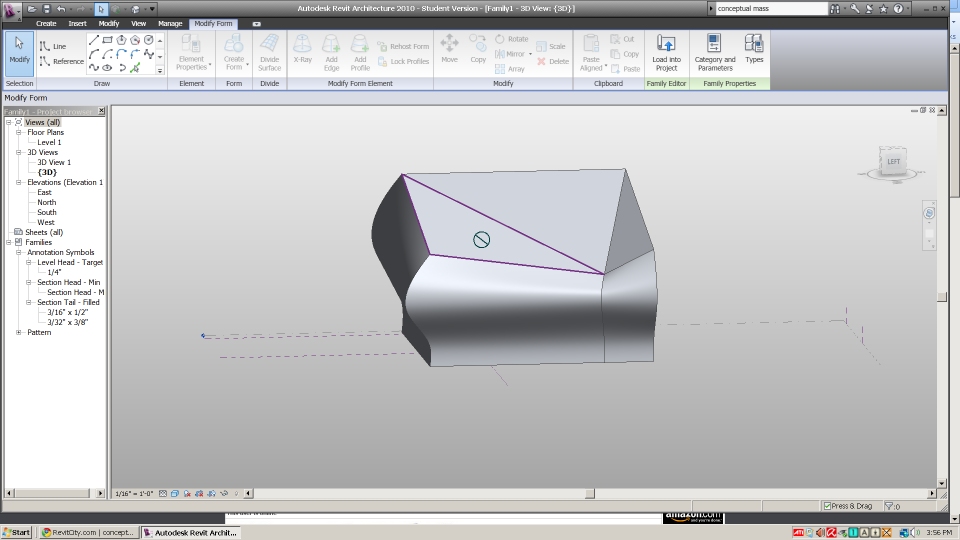This screenshot has height=540, width=960.
Task: Open Level 1 floor plan
Action: (x=49, y=142)
